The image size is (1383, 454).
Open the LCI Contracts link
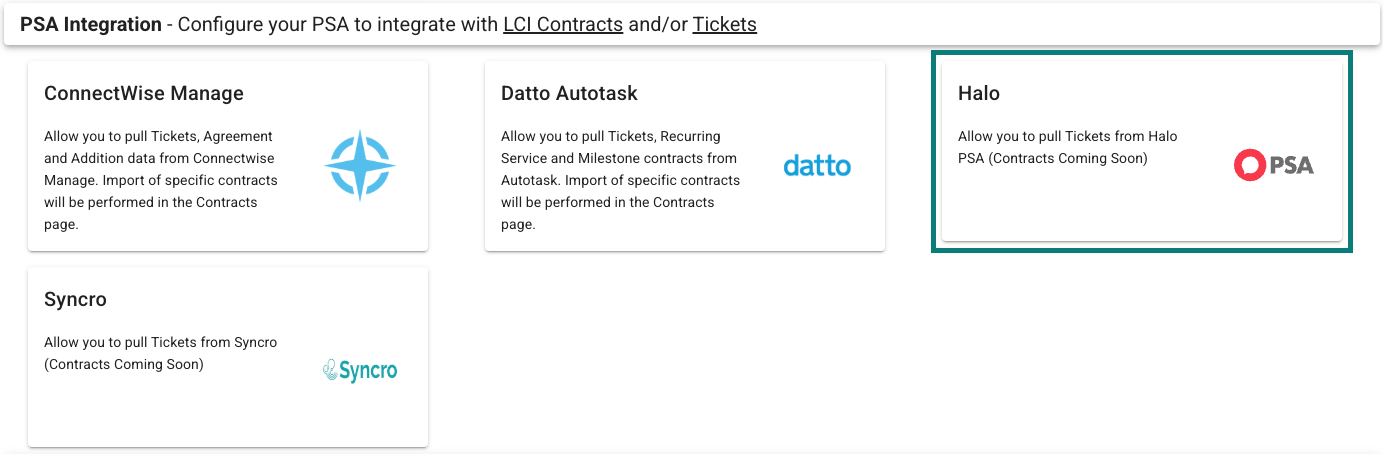[x=563, y=24]
